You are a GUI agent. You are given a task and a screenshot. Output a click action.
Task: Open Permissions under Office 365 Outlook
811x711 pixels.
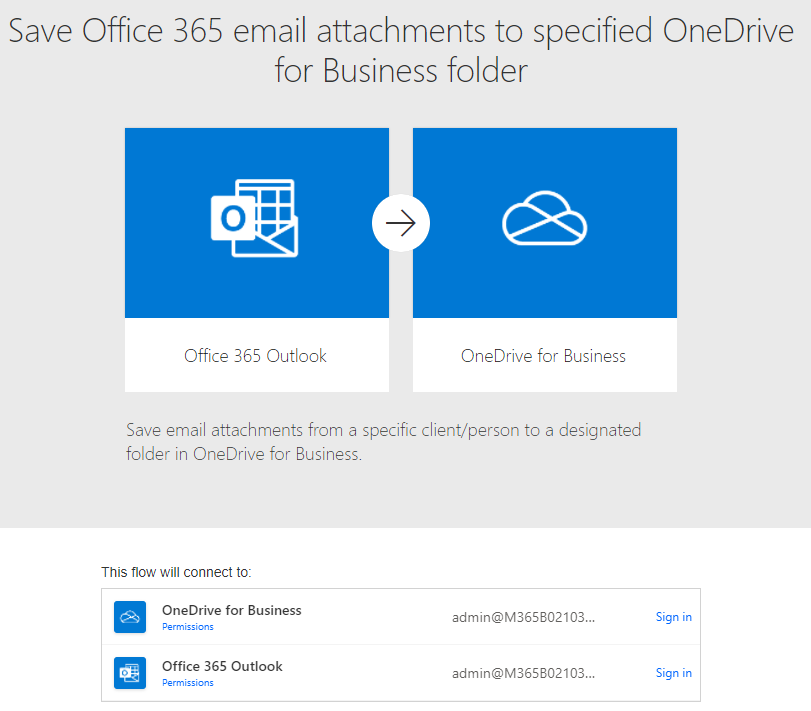coord(188,683)
